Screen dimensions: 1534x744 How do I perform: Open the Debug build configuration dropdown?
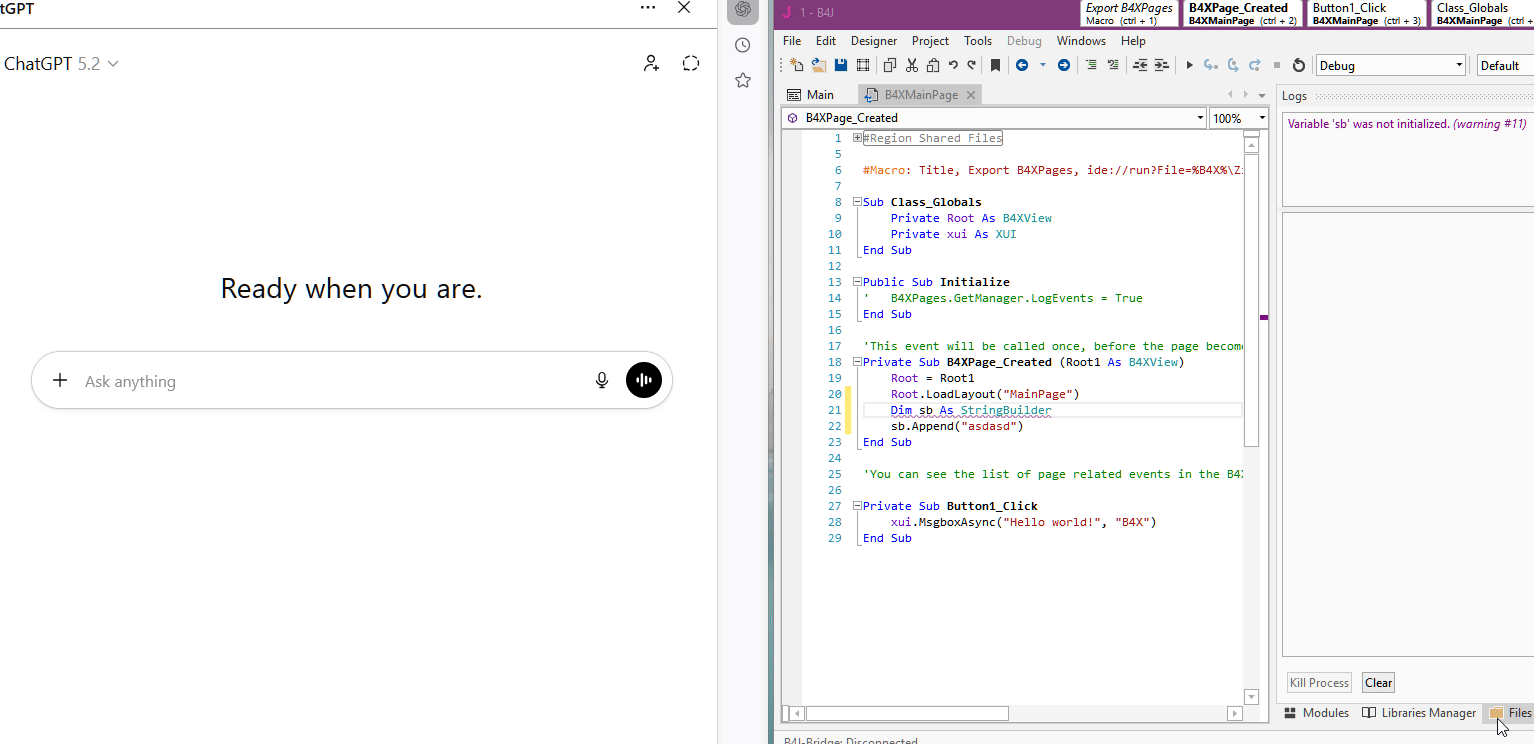(x=1390, y=65)
